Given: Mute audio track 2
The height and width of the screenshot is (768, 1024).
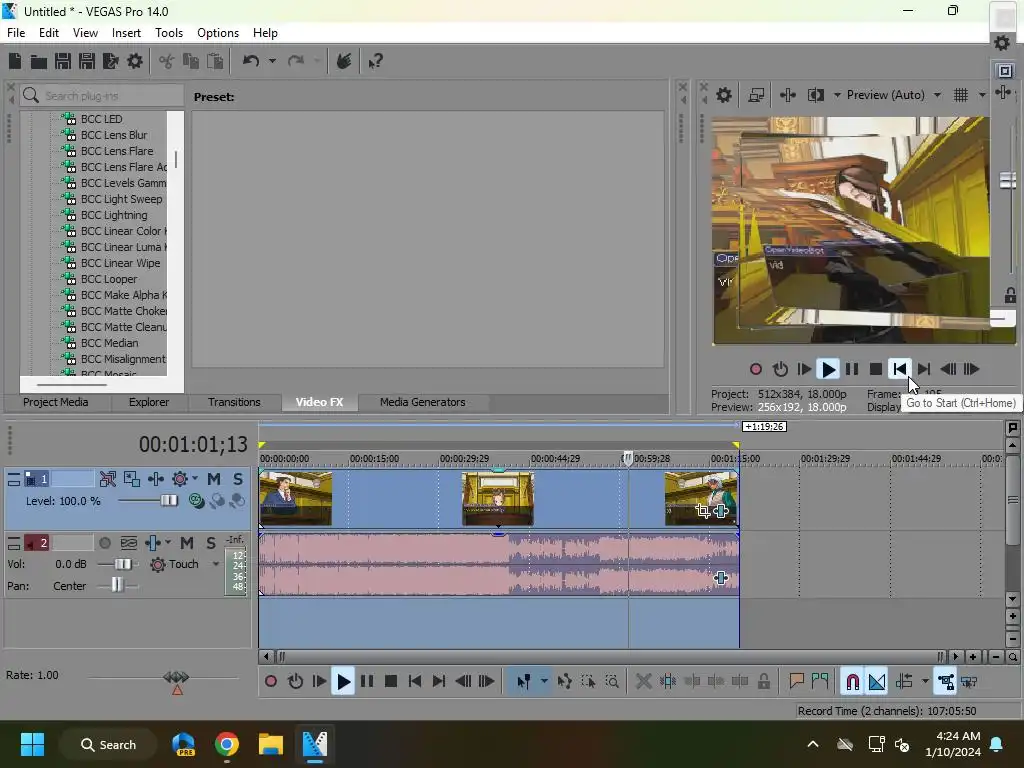Looking at the screenshot, I should [x=187, y=543].
